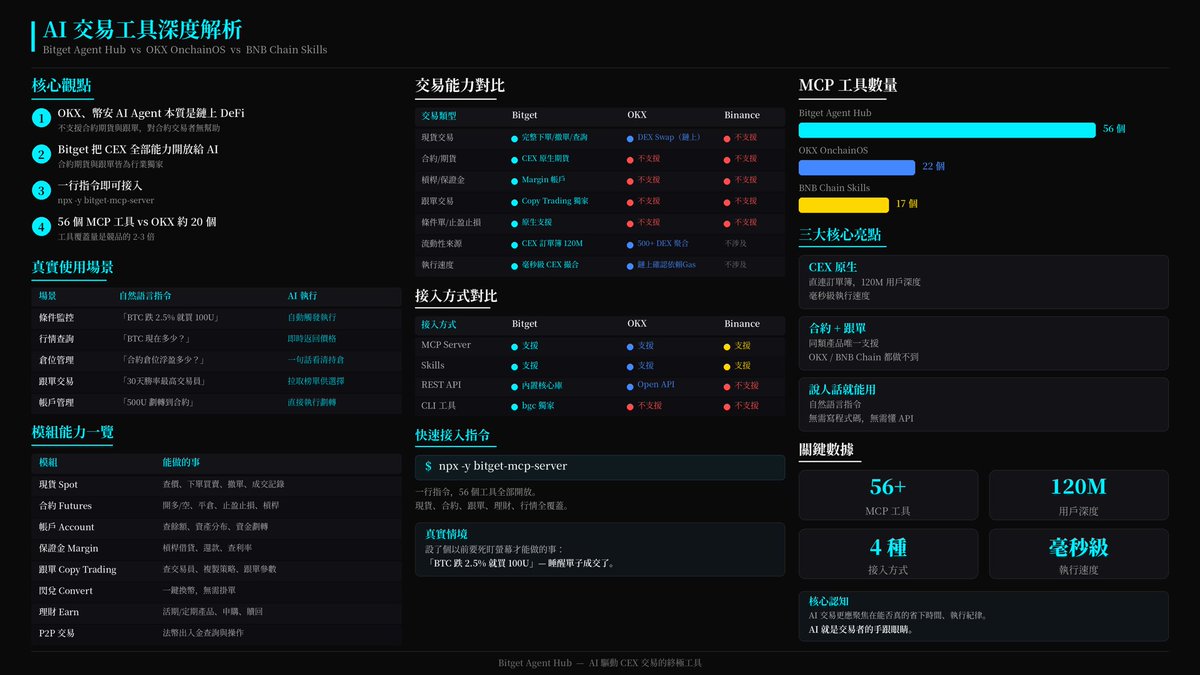Click the 接入方式對比 section heading
The height and width of the screenshot is (675, 1200).
point(456,296)
